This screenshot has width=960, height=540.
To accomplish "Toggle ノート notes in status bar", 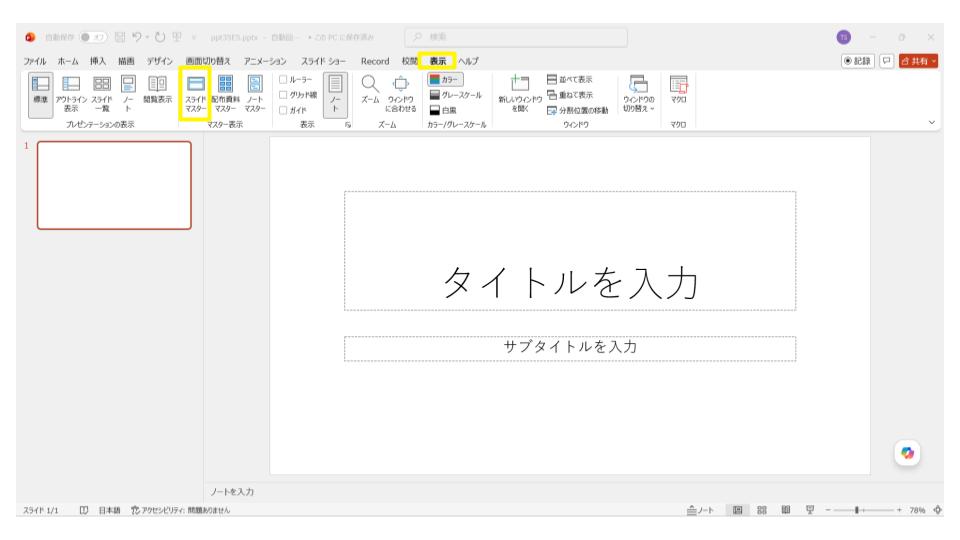I will [x=700, y=510].
